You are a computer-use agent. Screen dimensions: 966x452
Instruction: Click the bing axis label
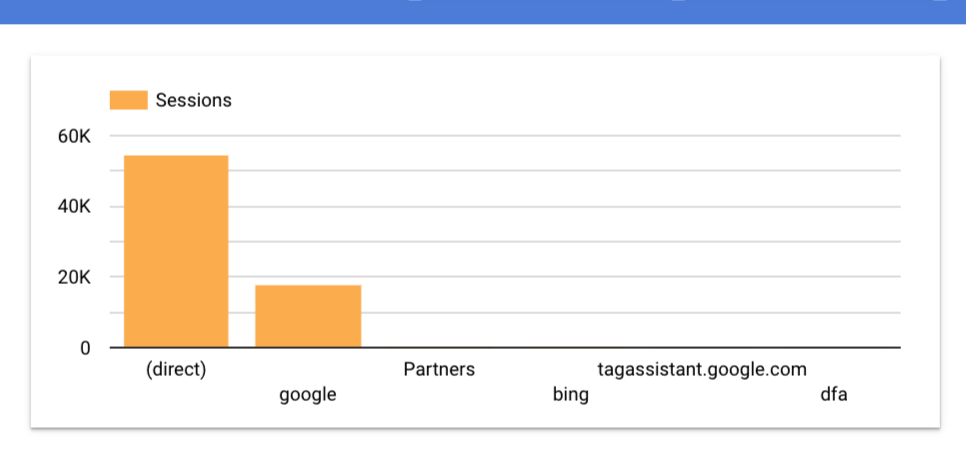point(570,394)
